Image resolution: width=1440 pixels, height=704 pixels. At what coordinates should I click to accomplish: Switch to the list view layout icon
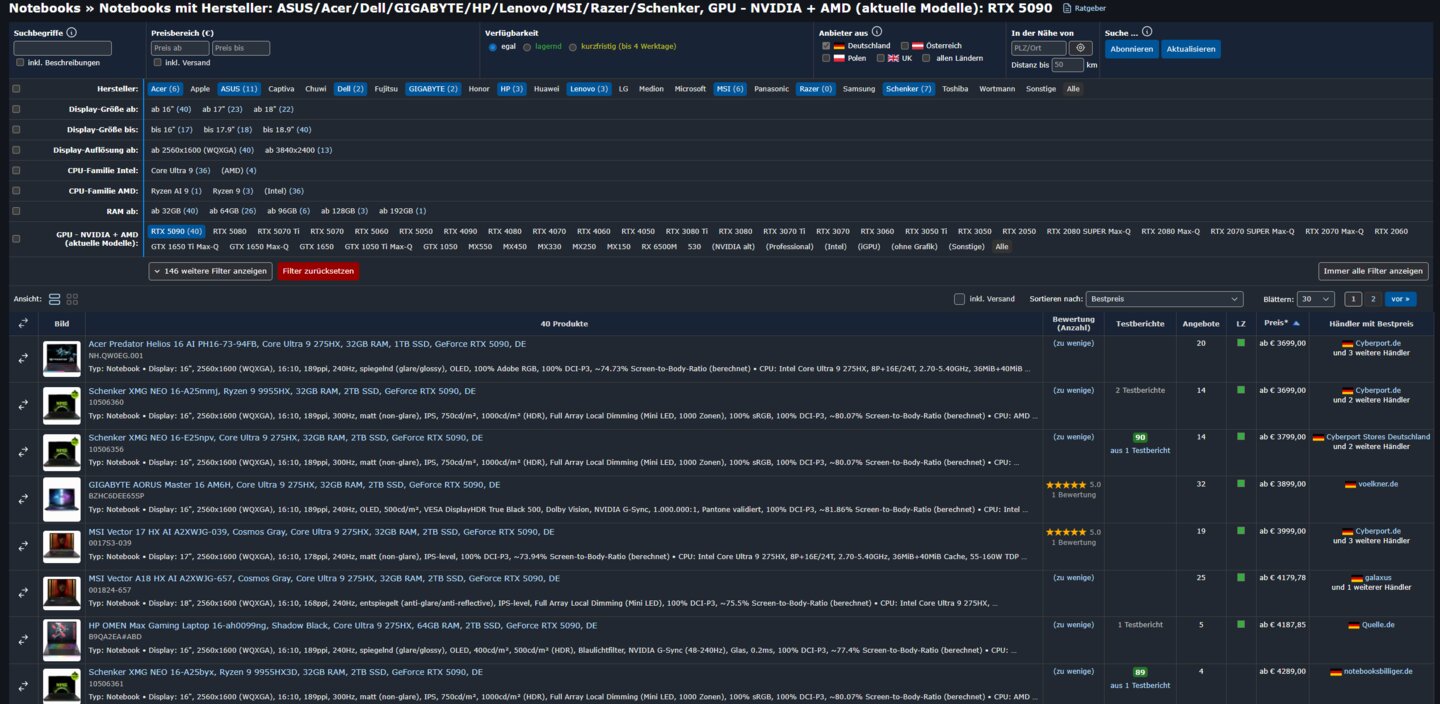tap(55, 299)
